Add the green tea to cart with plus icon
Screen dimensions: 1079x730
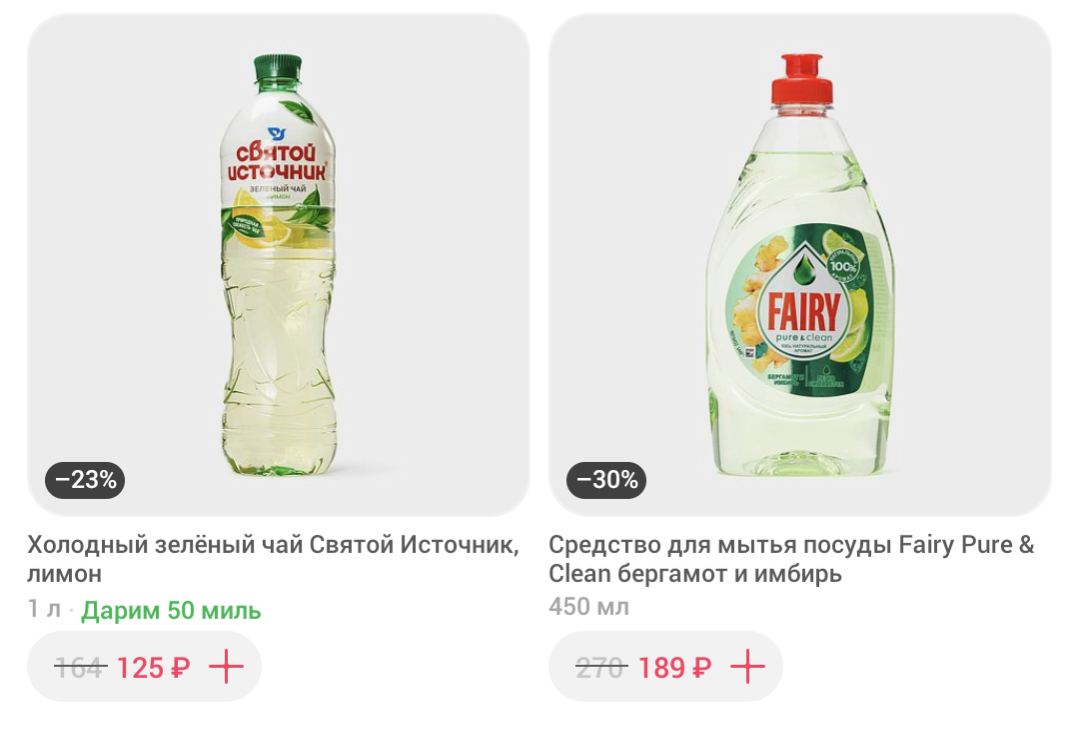tap(226, 667)
